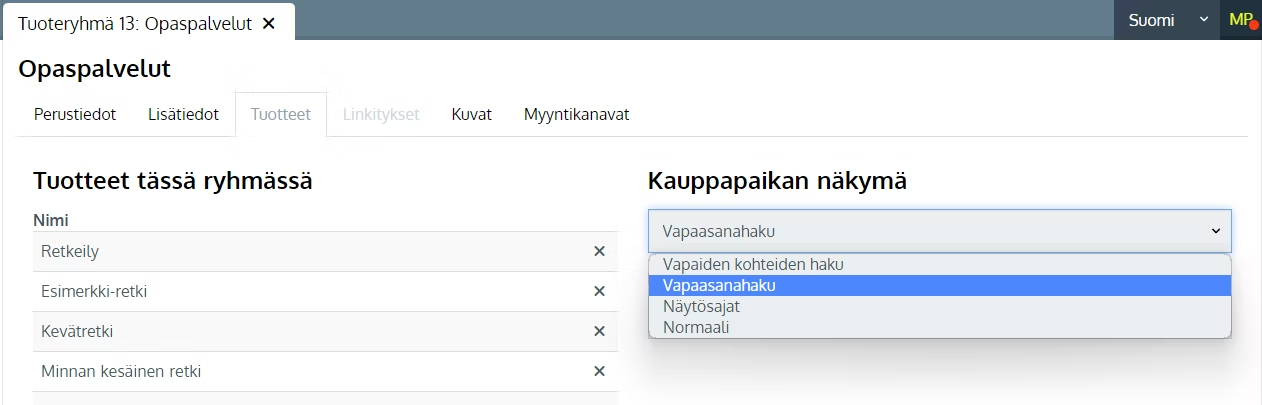Image resolution: width=1262 pixels, height=405 pixels.
Task: Remove Retkeily from the product group
Action: point(600,251)
